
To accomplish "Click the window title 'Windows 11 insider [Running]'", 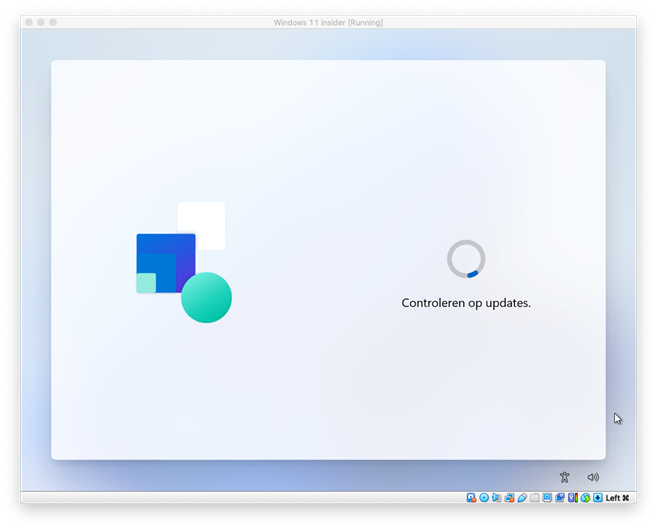I will (328, 23).
